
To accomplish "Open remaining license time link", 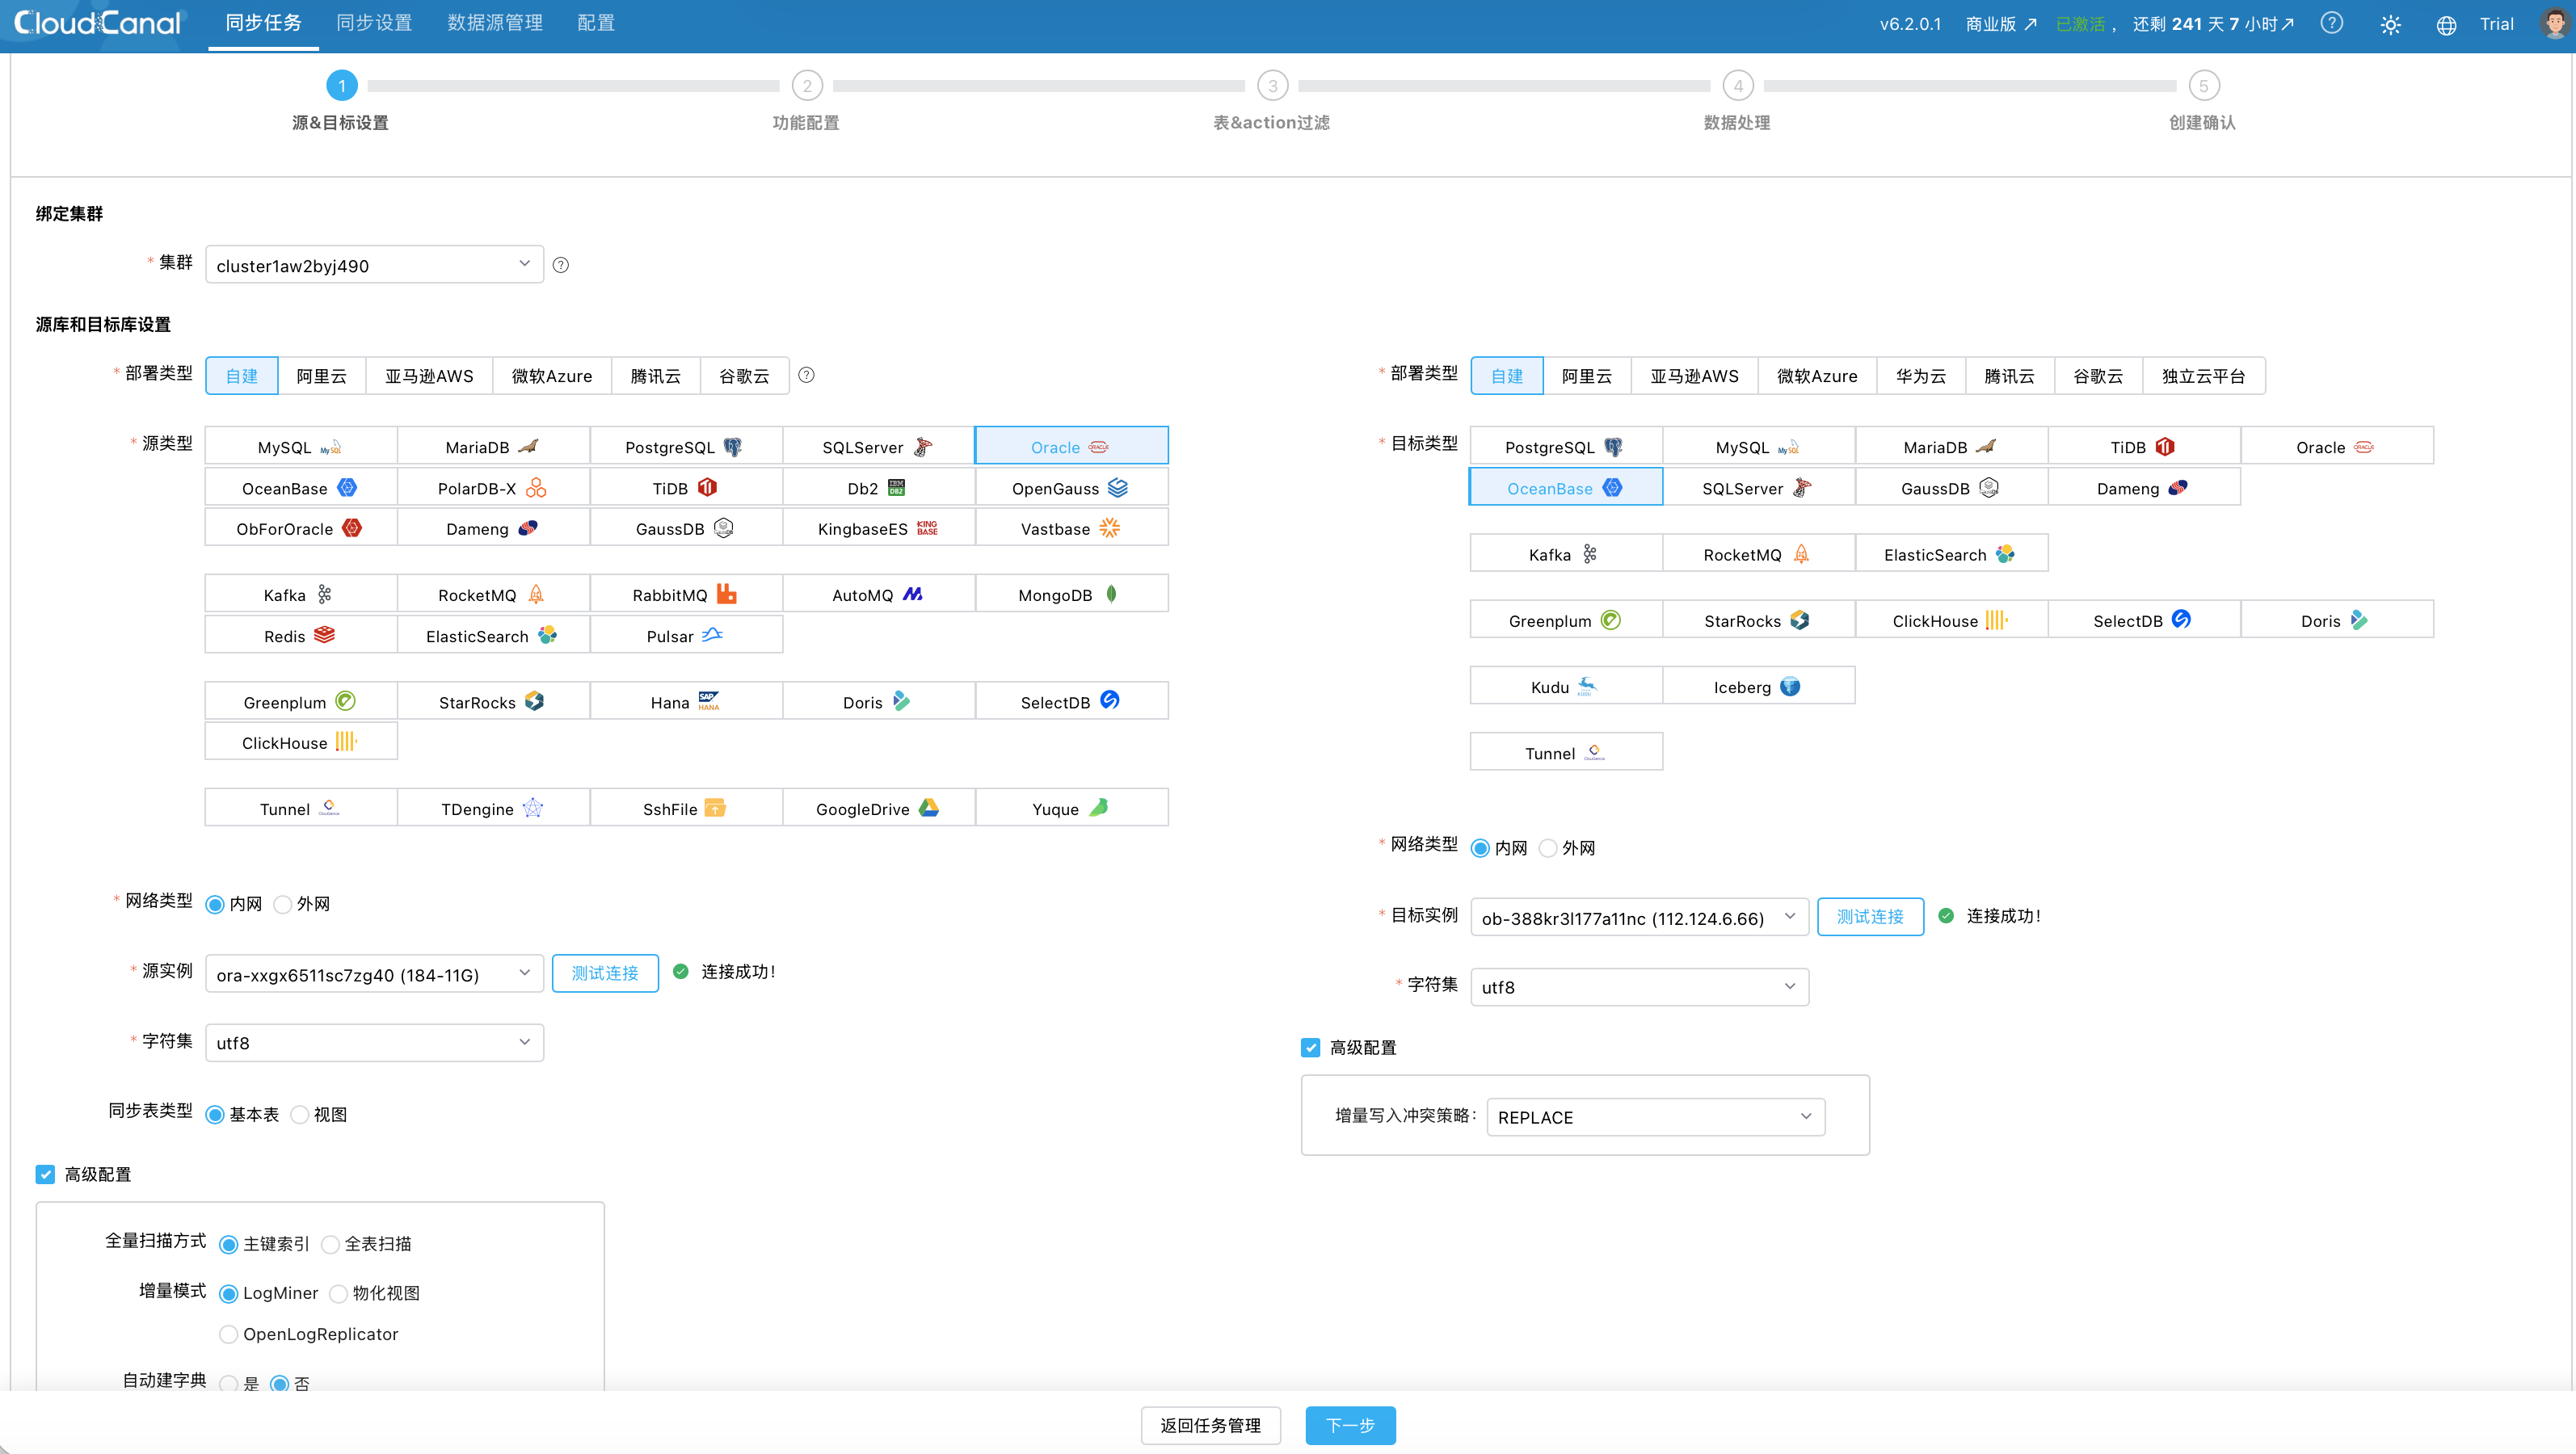I will pos(2213,24).
